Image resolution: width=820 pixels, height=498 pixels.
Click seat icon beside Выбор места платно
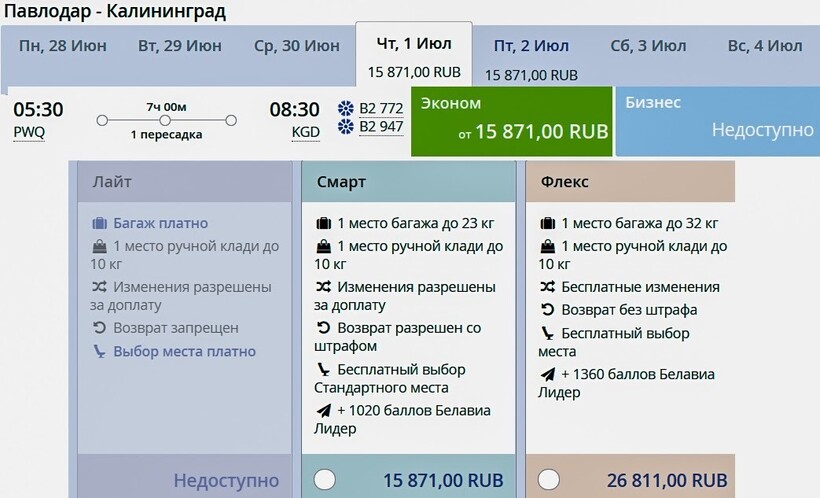pos(99,352)
